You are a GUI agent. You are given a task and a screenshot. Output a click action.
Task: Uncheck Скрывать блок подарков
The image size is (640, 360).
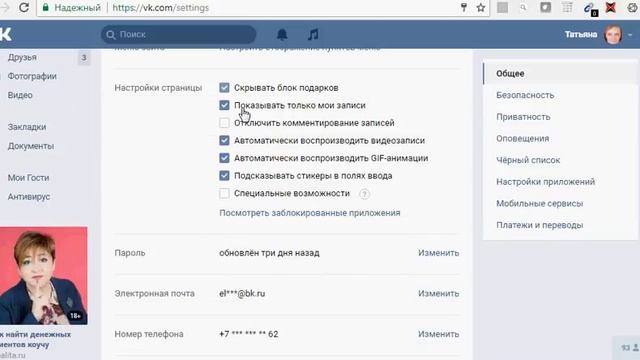click(x=224, y=87)
